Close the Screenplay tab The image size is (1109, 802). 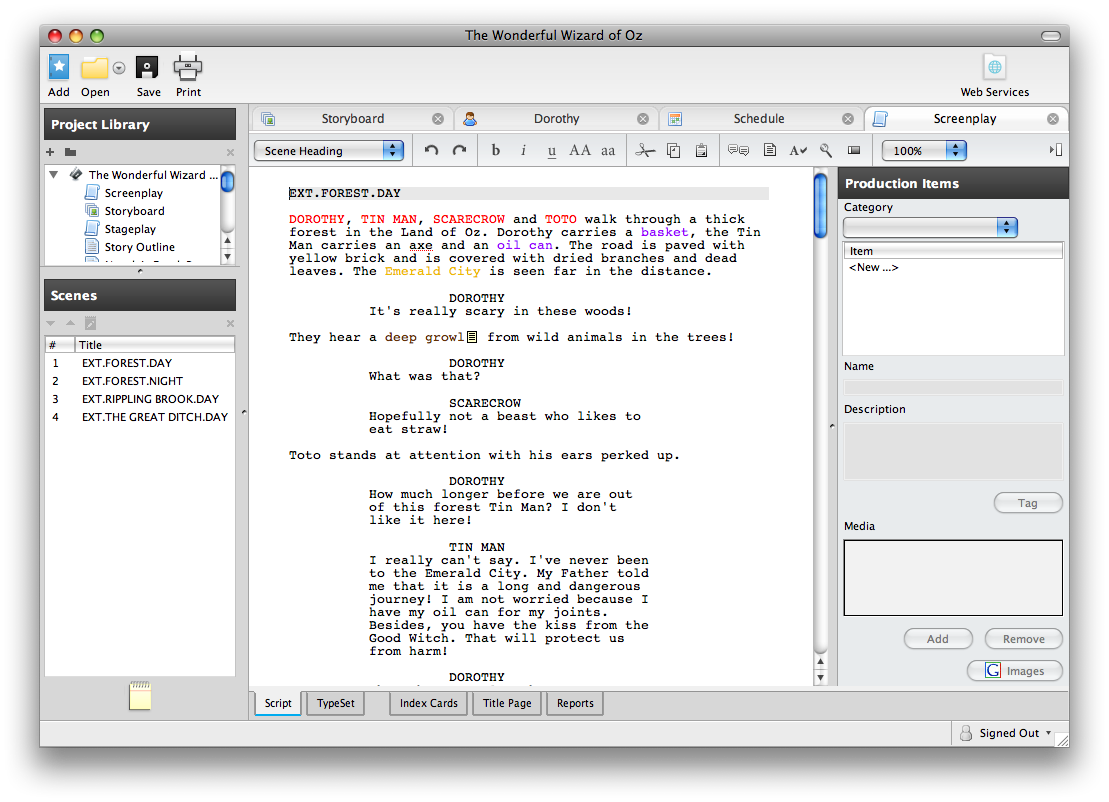click(1053, 119)
